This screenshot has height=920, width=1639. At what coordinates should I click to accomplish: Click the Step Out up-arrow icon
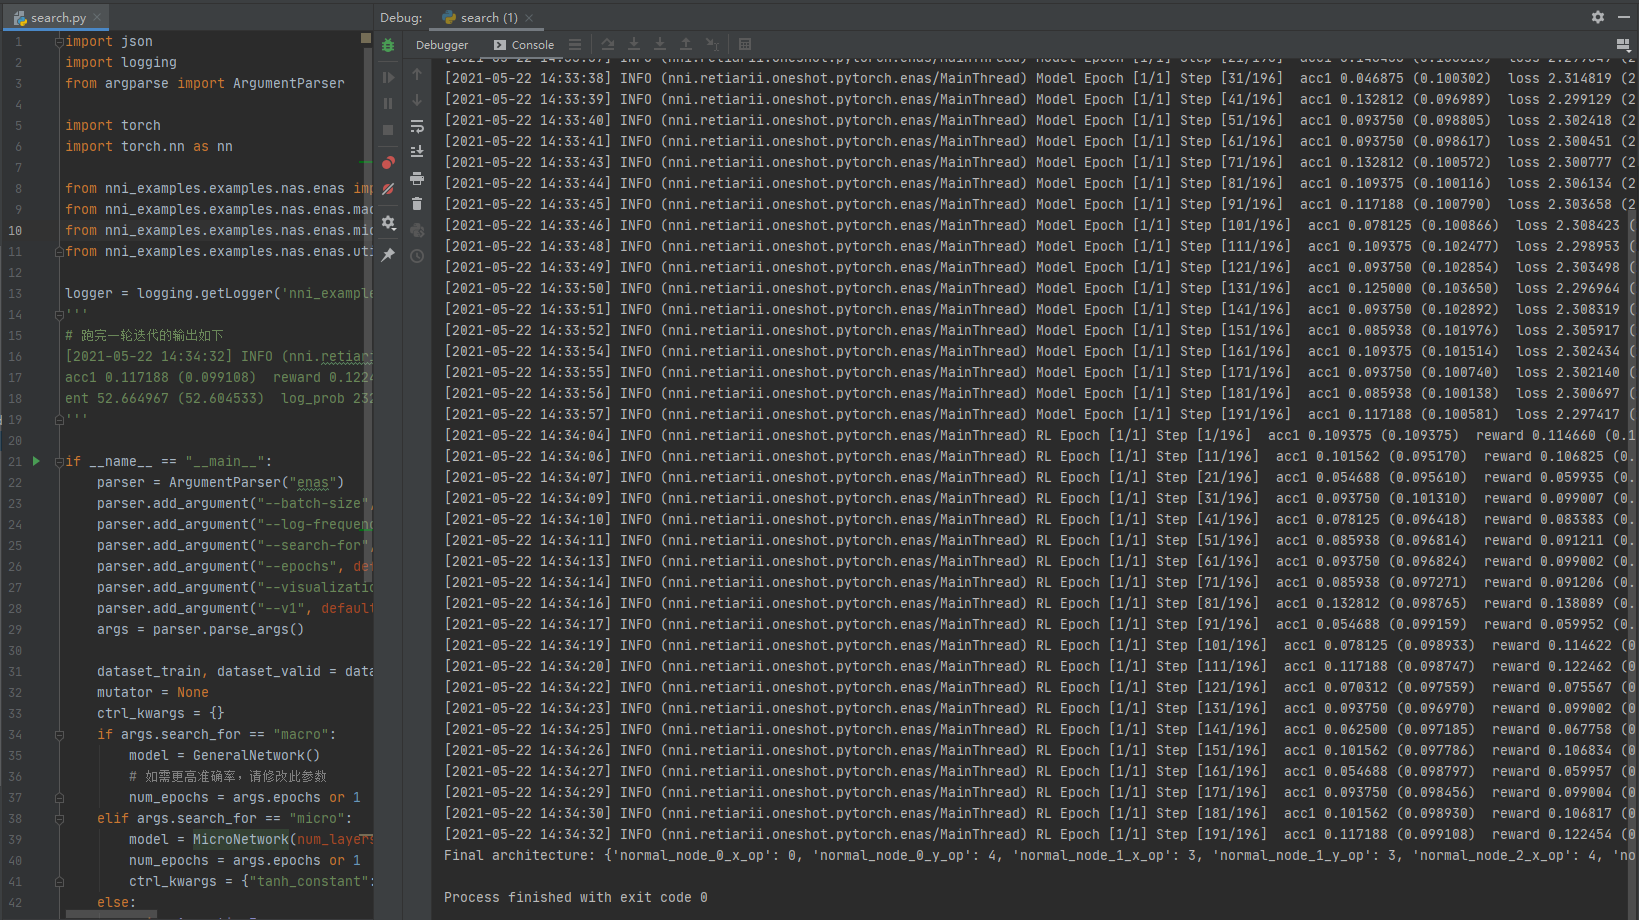click(686, 44)
